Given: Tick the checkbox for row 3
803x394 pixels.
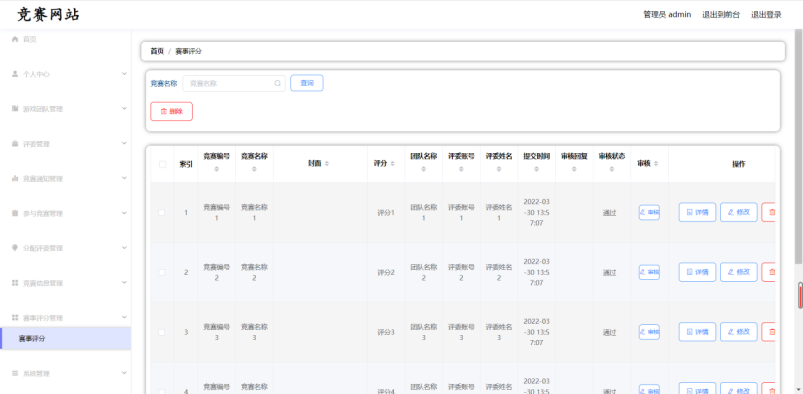Looking at the screenshot, I should [x=162, y=332].
